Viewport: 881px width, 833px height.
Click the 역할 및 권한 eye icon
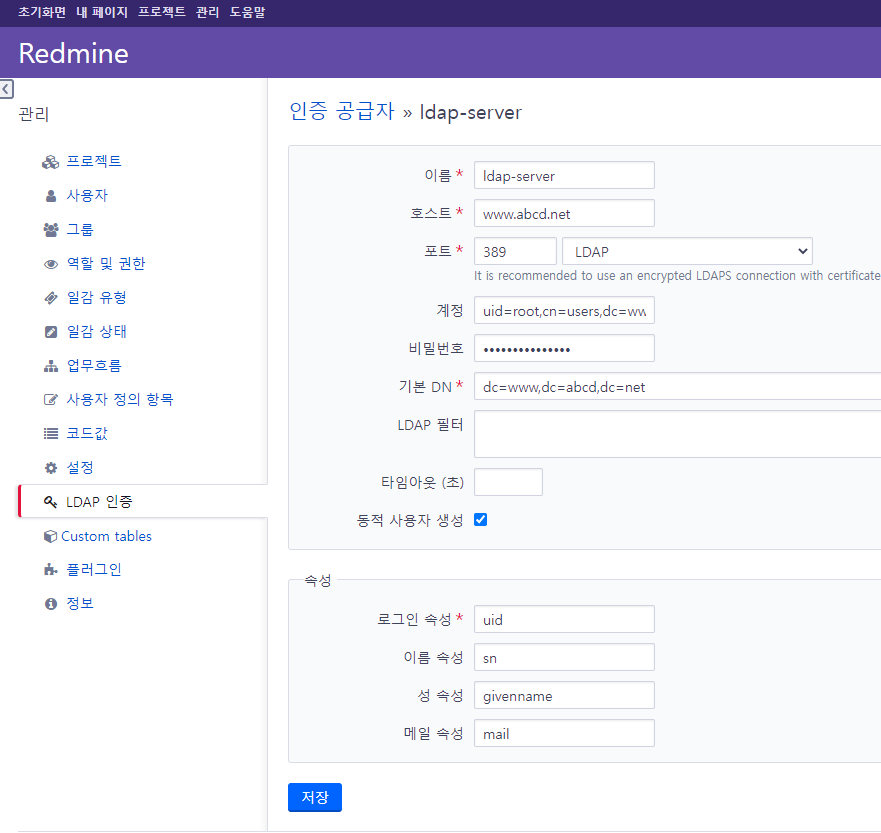point(51,264)
